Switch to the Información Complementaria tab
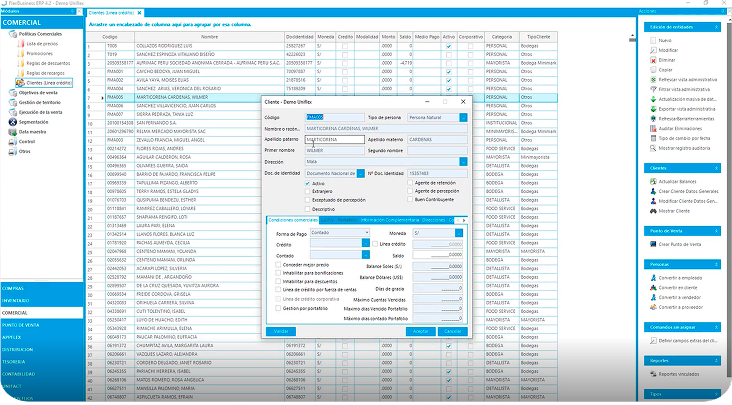 coord(388,218)
